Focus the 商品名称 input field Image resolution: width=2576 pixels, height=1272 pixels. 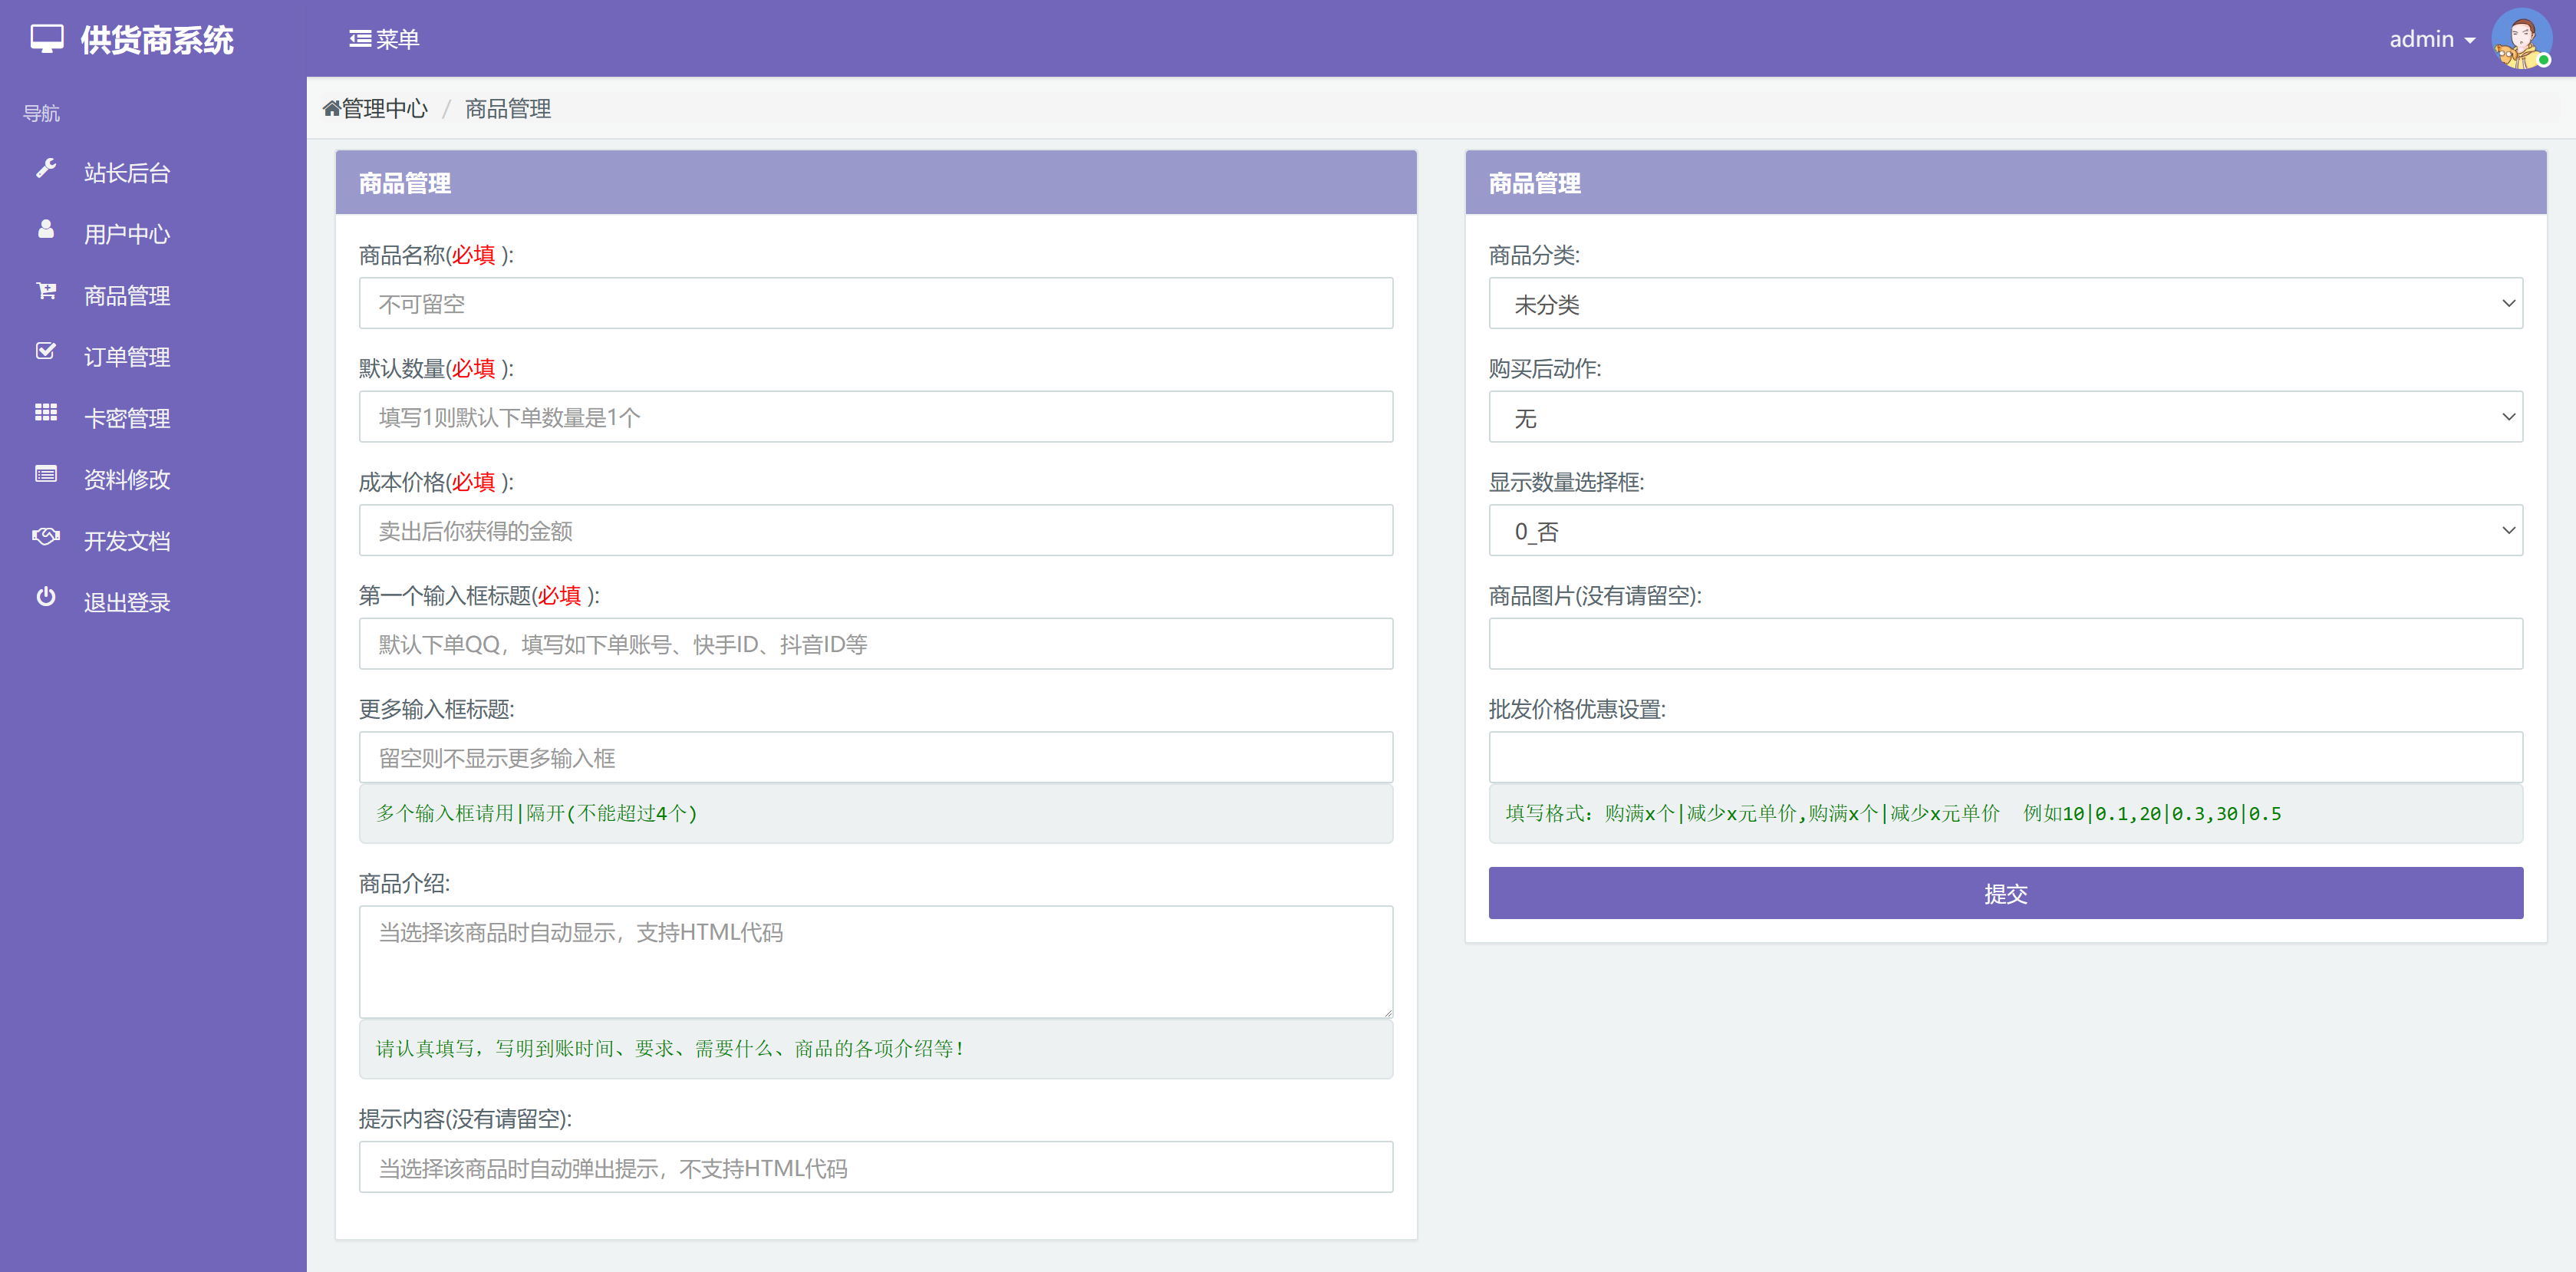876,304
